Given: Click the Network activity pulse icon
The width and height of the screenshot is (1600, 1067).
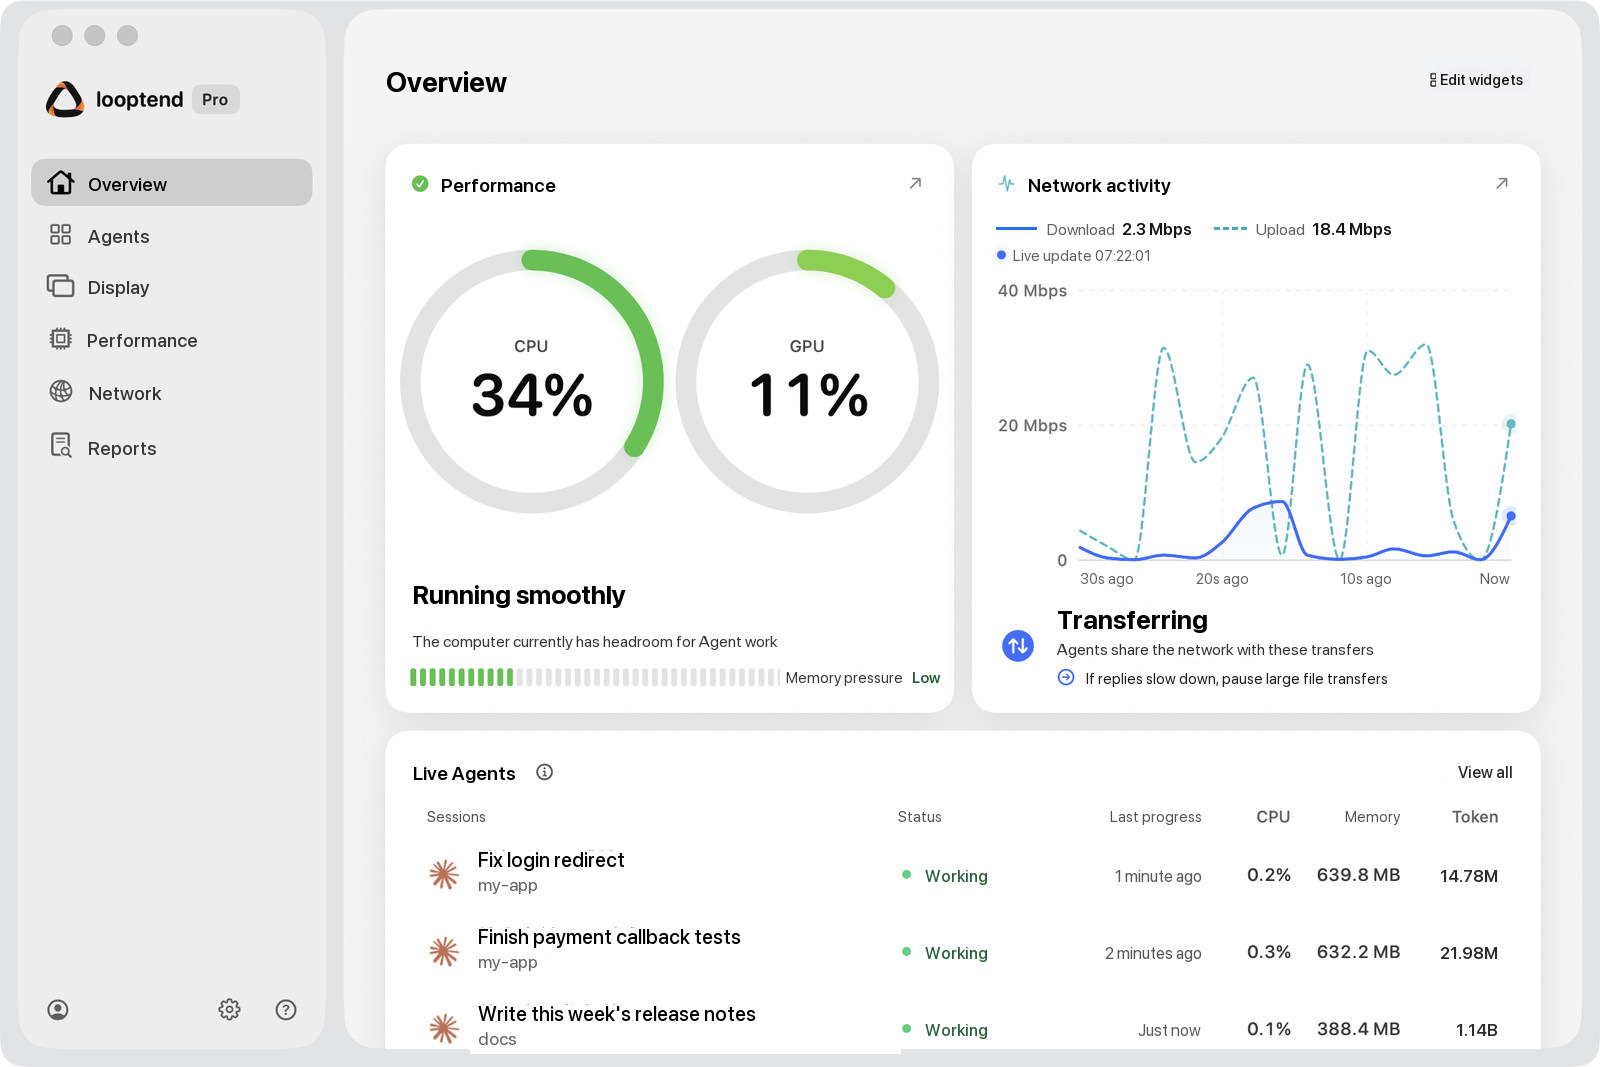Looking at the screenshot, I should (1007, 184).
